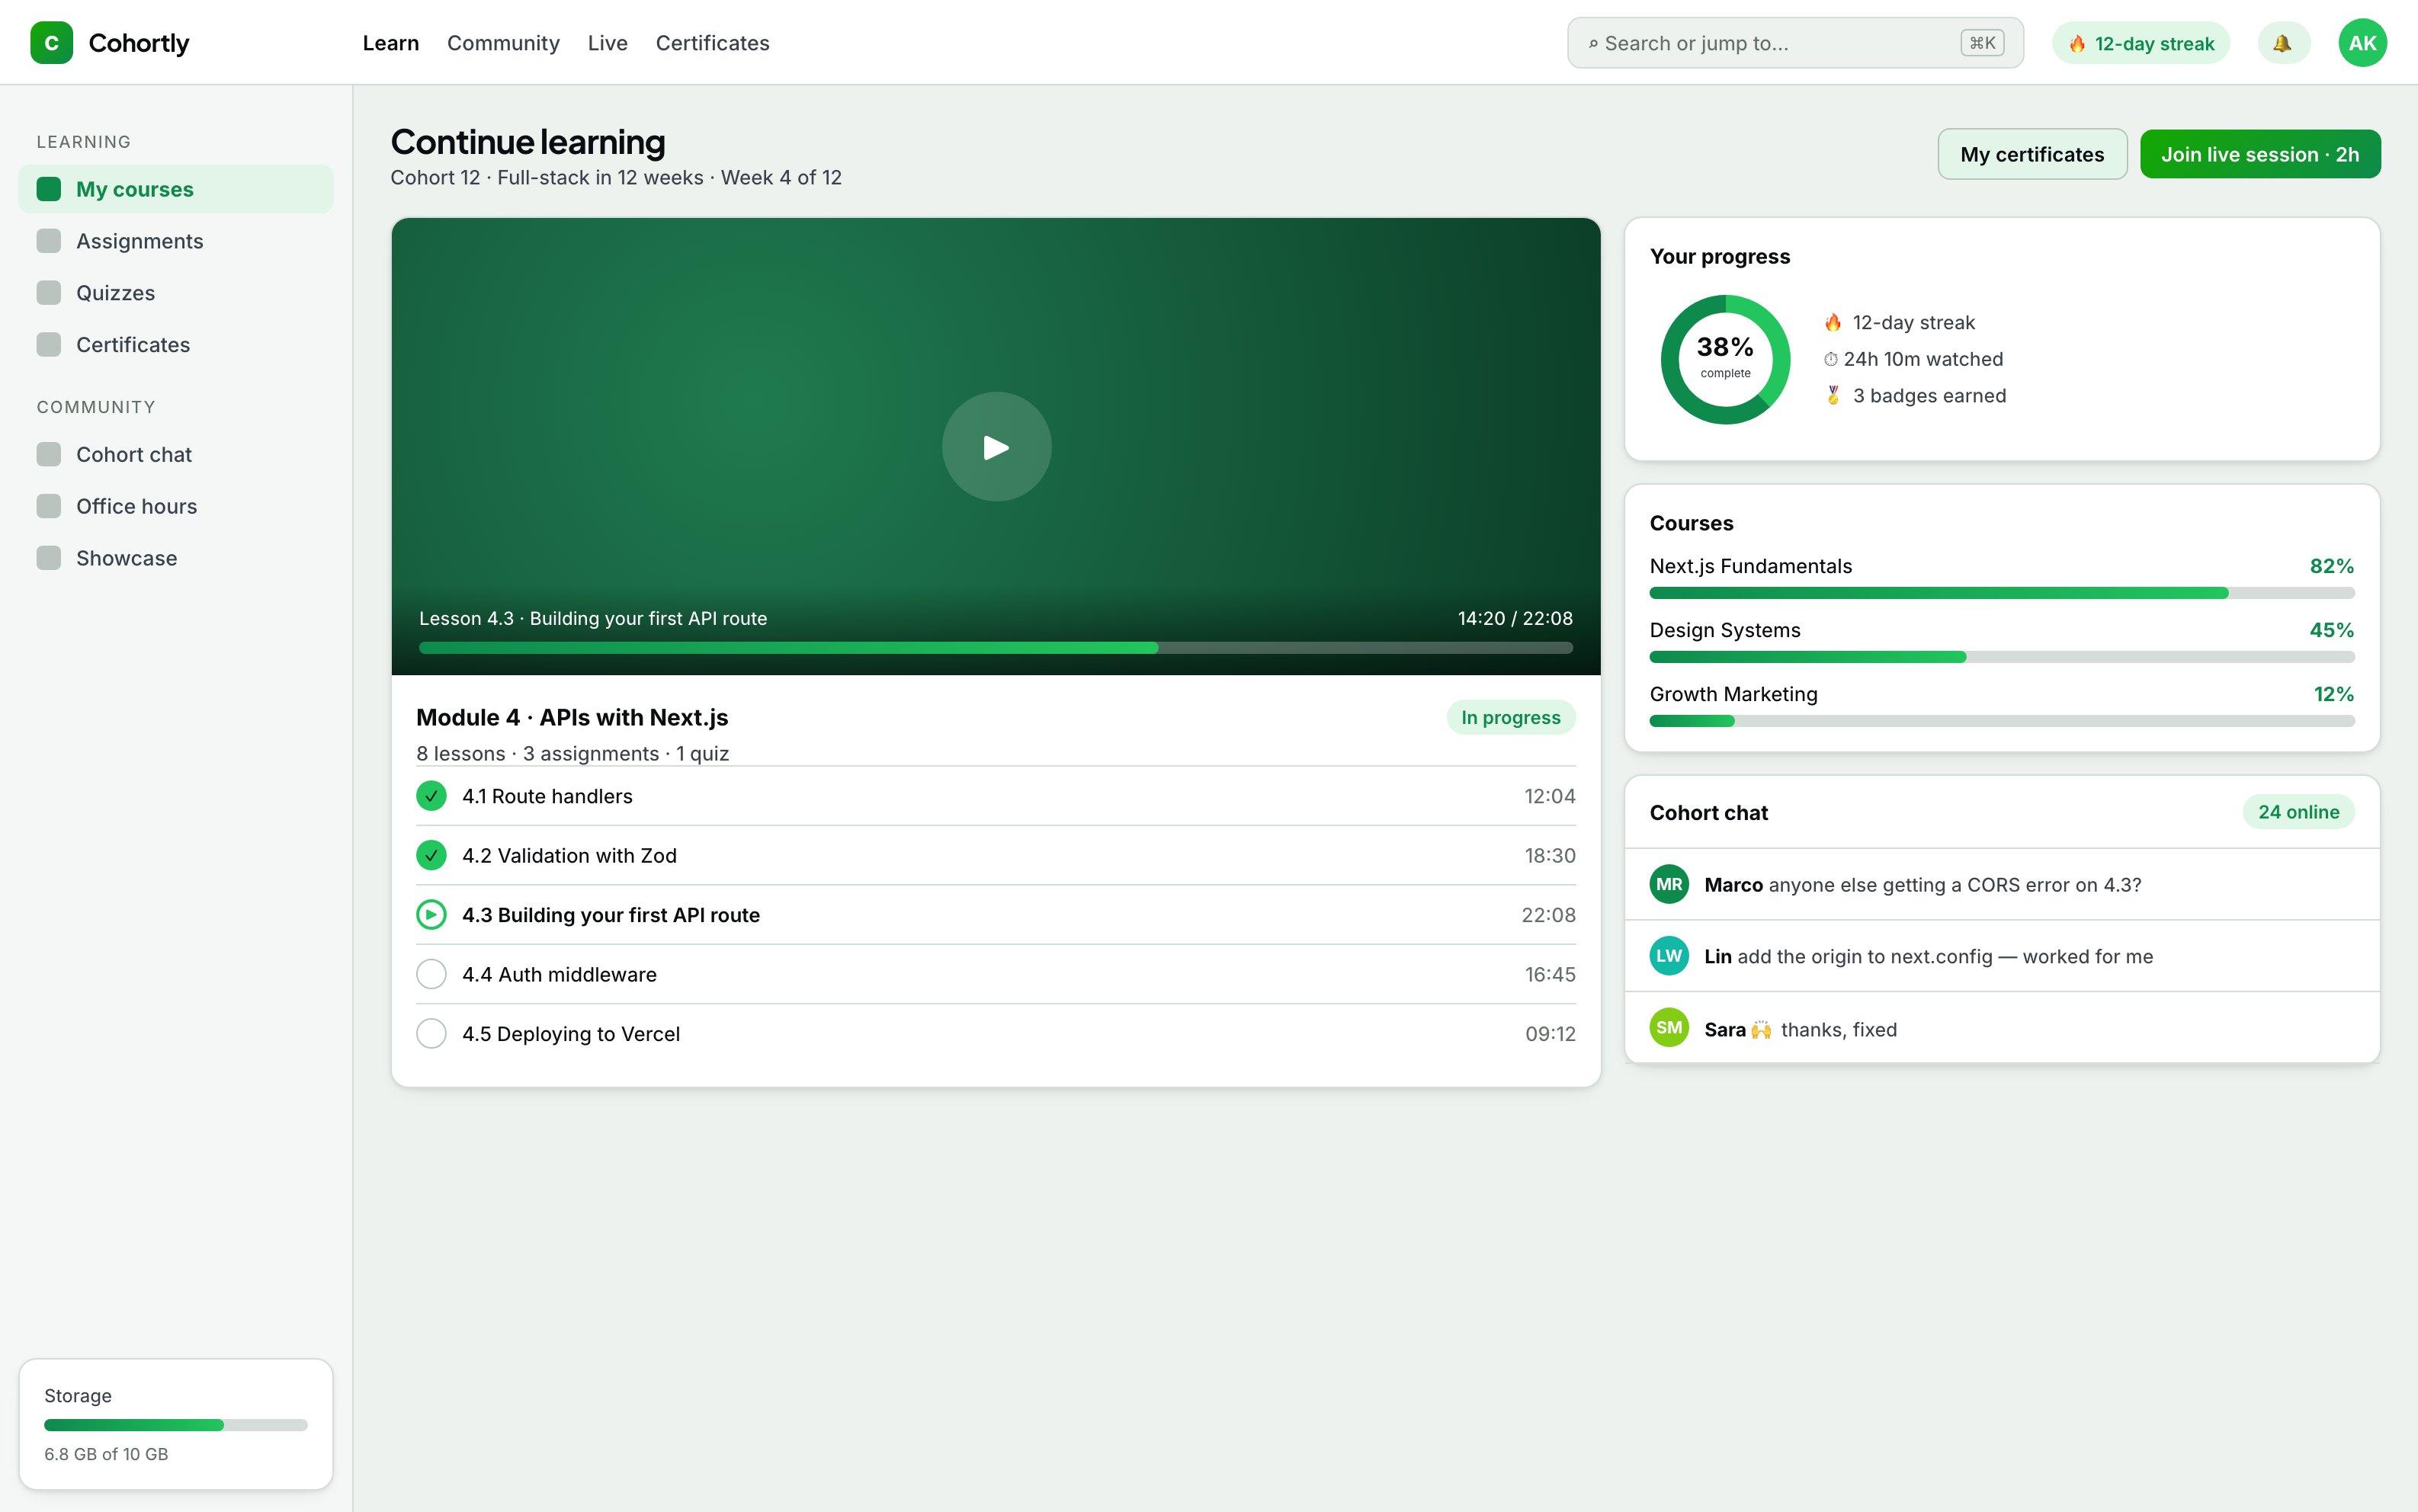Click the Office hours sidebar icon
Screen dimensions: 2418x1512
click(49, 506)
